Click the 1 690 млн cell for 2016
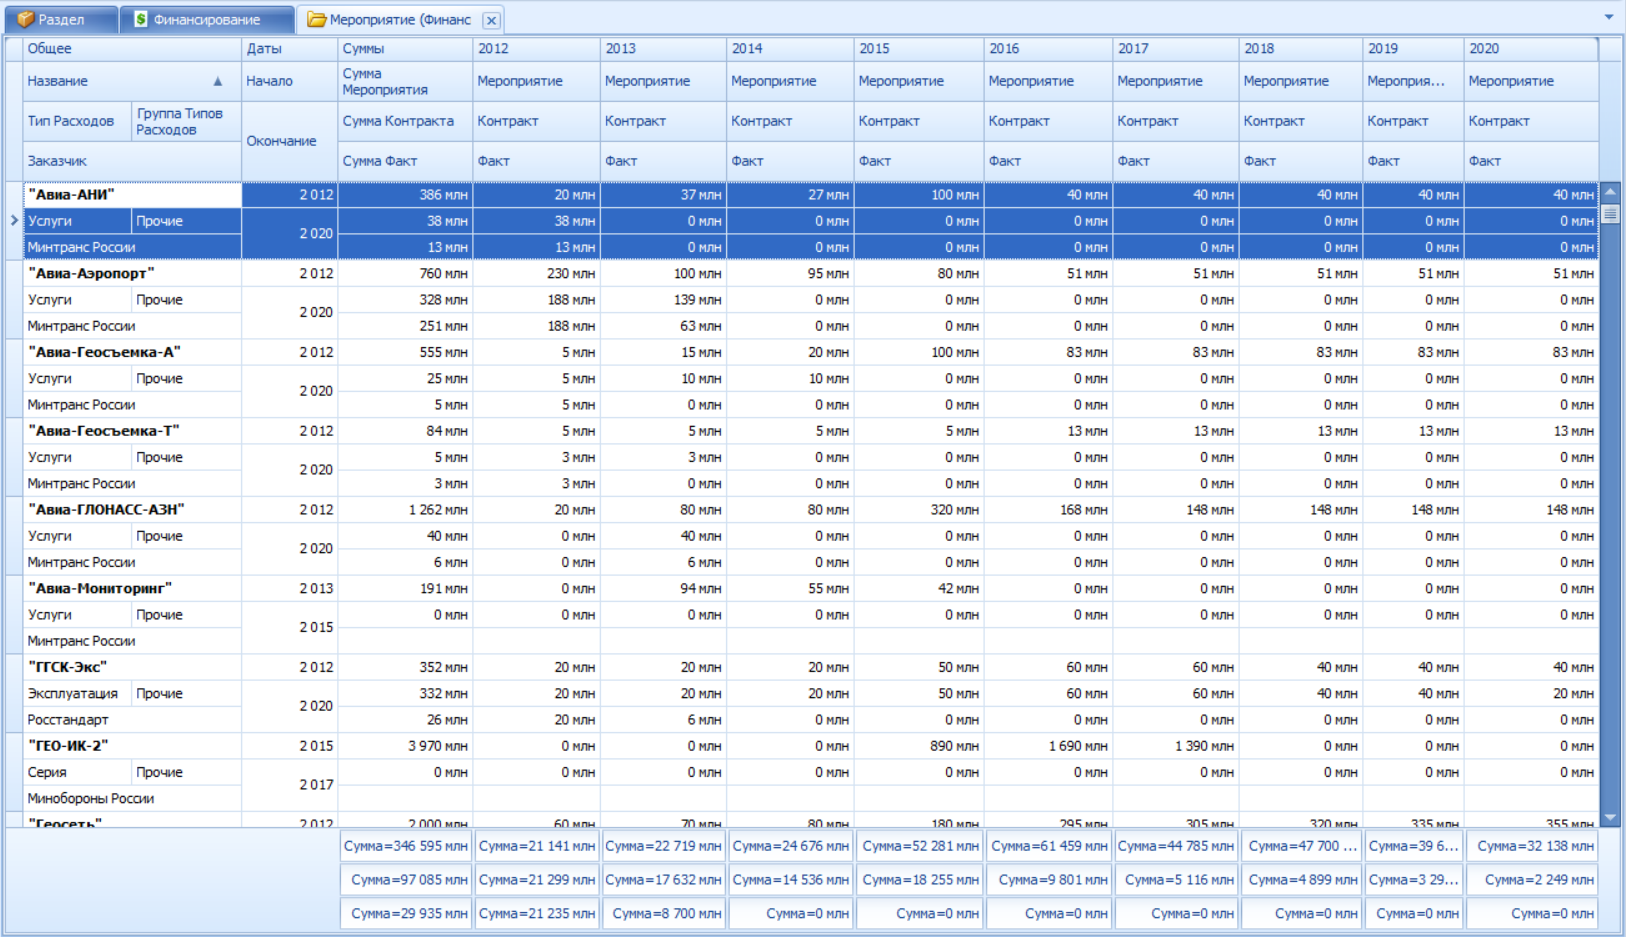 click(1048, 746)
